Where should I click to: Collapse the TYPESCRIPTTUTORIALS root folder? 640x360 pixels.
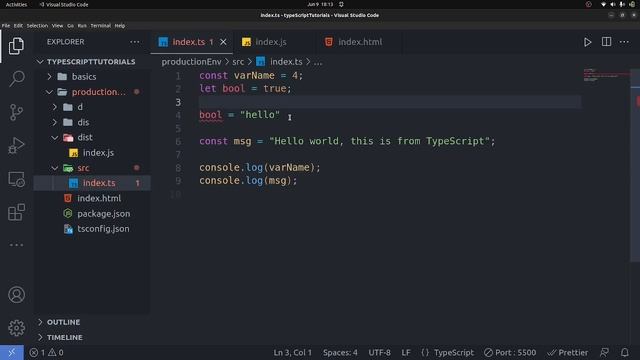click(x=91, y=62)
